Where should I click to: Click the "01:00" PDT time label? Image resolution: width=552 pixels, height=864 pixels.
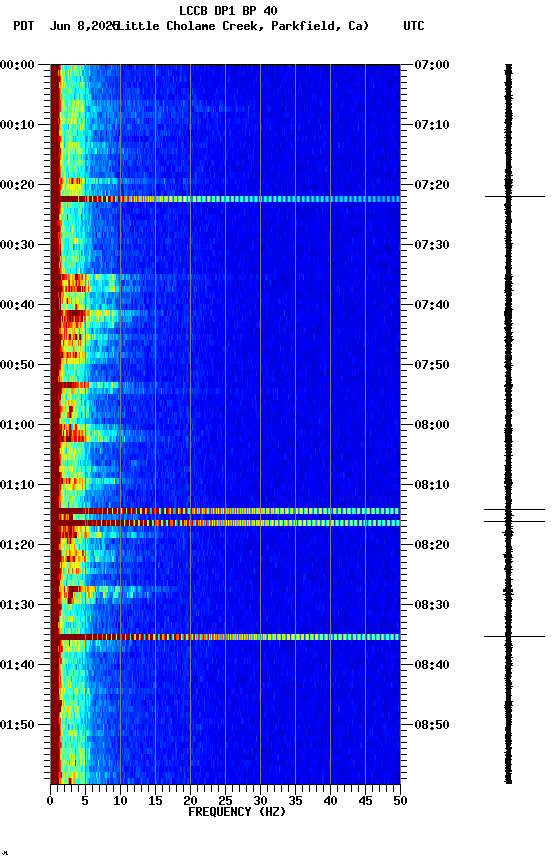coord(17,425)
